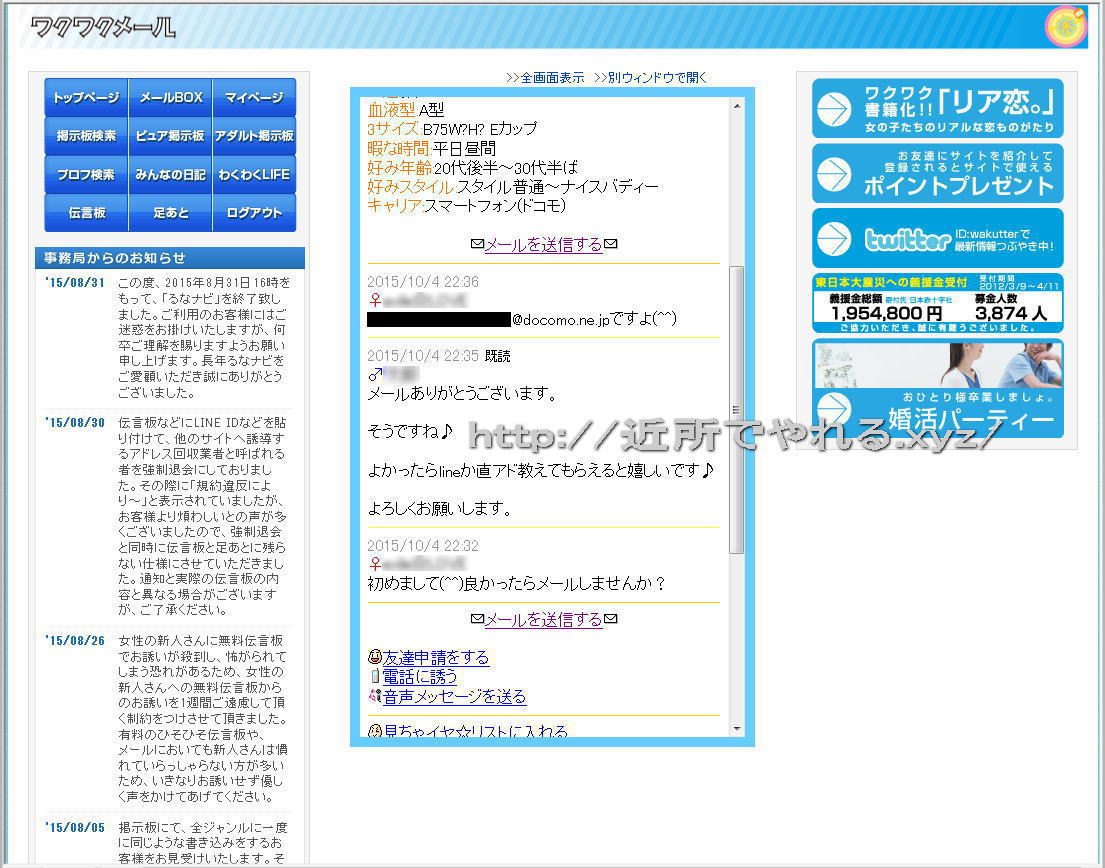Screen dimensions: 1105x868
Task: Go to マイページ
Action: (254, 98)
